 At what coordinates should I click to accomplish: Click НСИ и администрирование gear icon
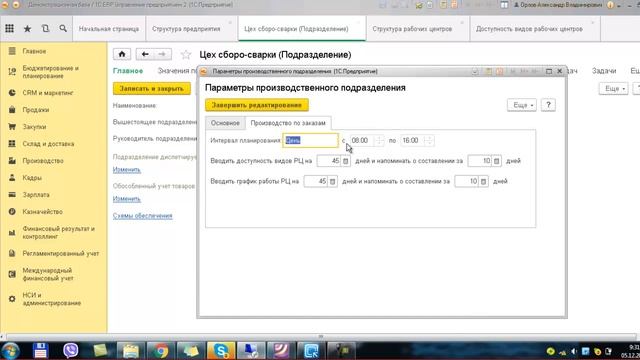tap(12, 299)
